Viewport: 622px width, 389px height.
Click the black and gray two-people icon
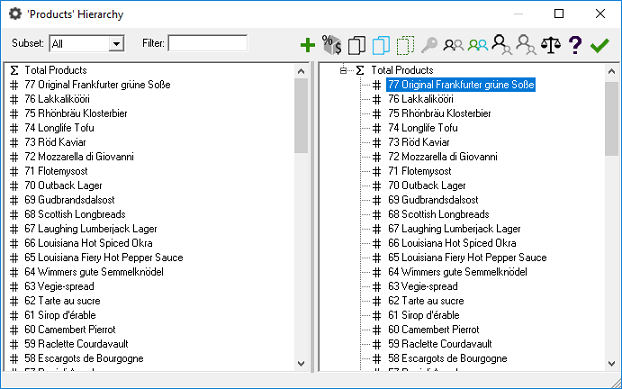point(453,45)
